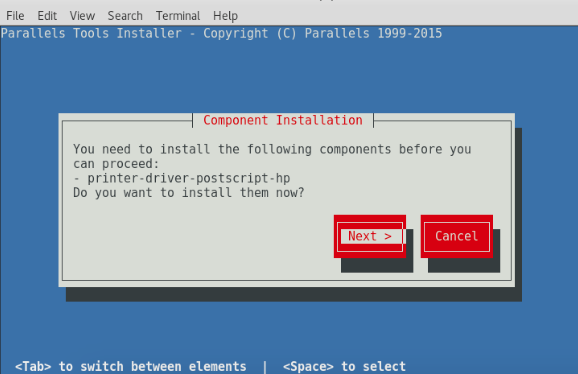
Task: Click the Parallels Tools Installer copyright header
Action: pyautogui.click(x=221, y=34)
